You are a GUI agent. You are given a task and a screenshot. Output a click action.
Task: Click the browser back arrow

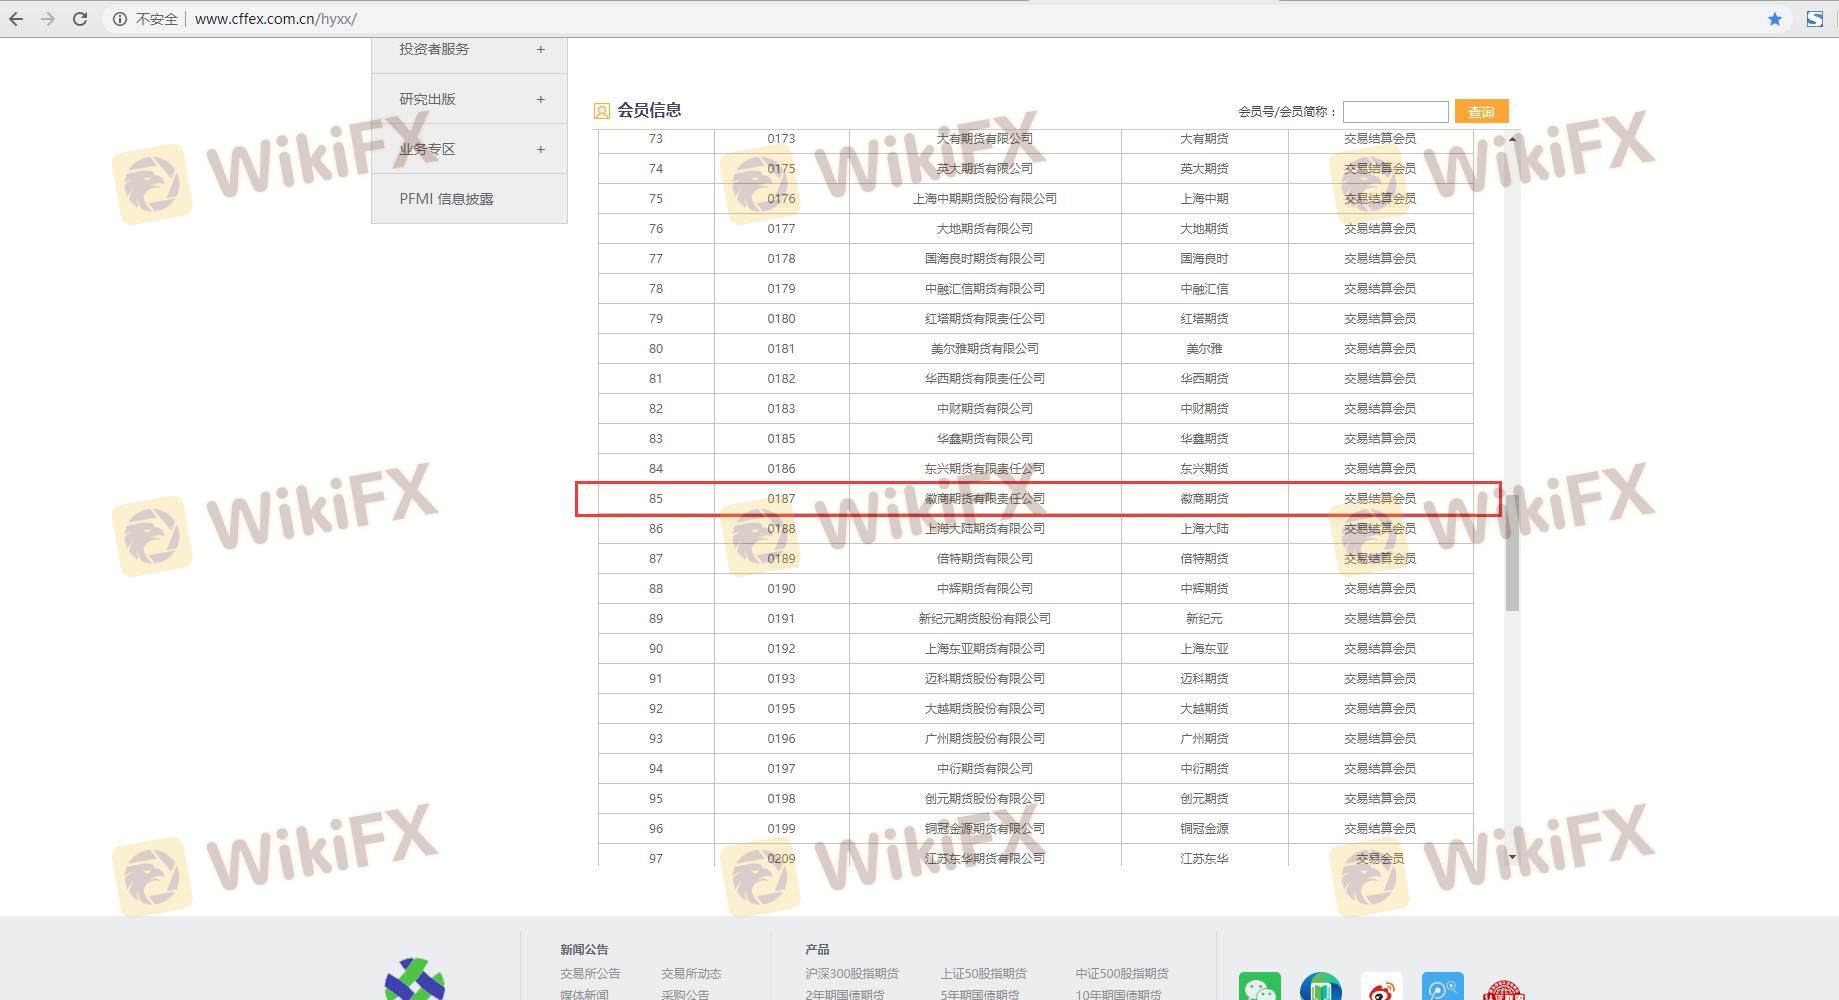[x=16, y=19]
